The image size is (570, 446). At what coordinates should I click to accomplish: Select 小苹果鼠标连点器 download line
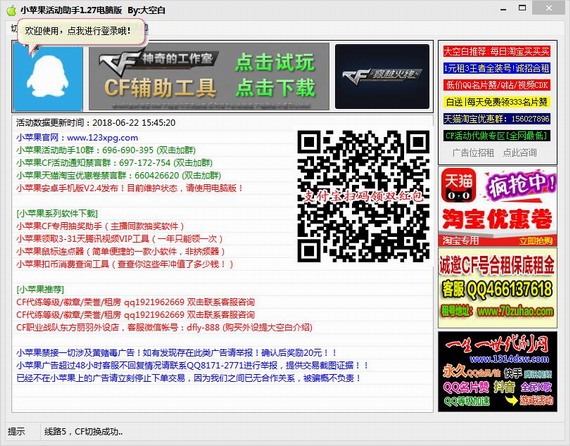point(120,252)
